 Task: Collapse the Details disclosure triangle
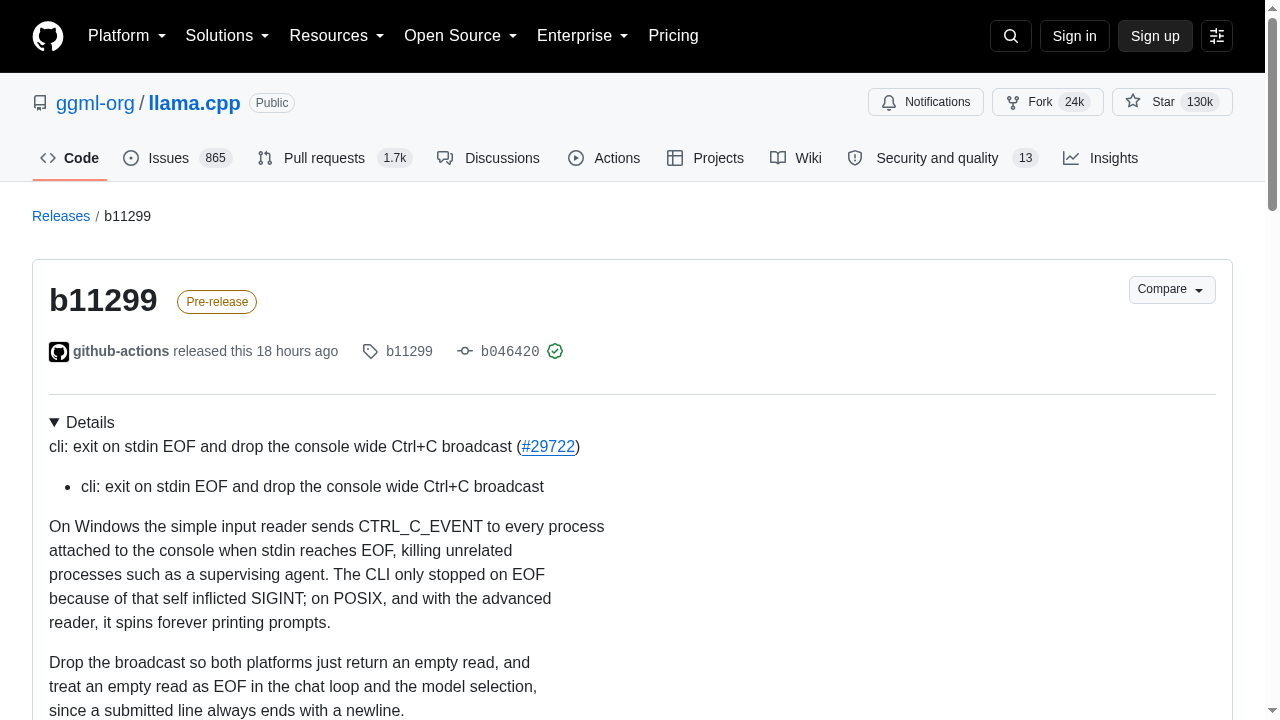point(55,423)
